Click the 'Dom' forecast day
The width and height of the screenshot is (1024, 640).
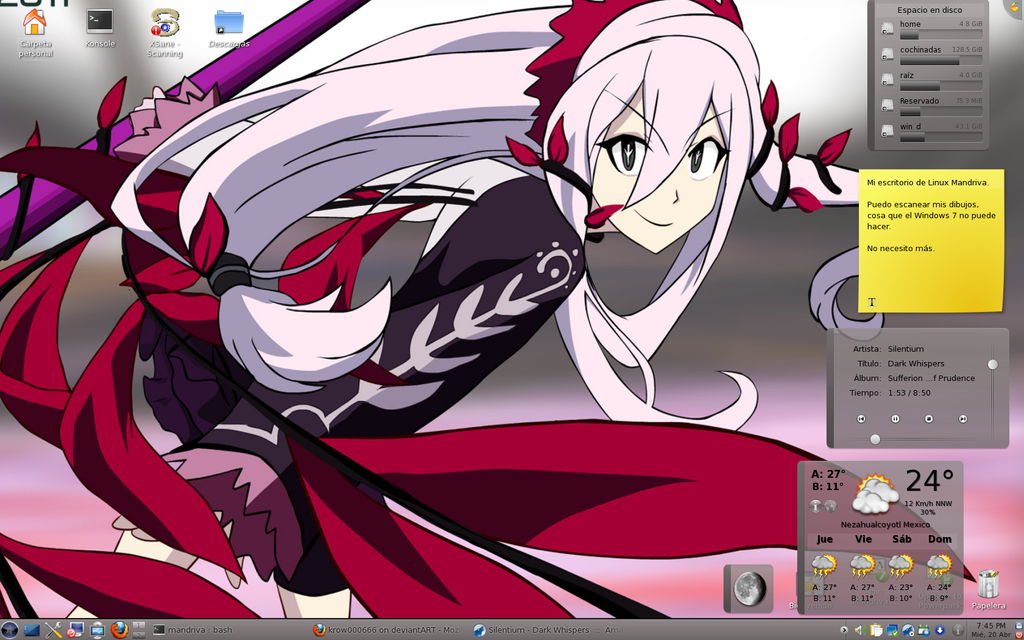pos(940,539)
